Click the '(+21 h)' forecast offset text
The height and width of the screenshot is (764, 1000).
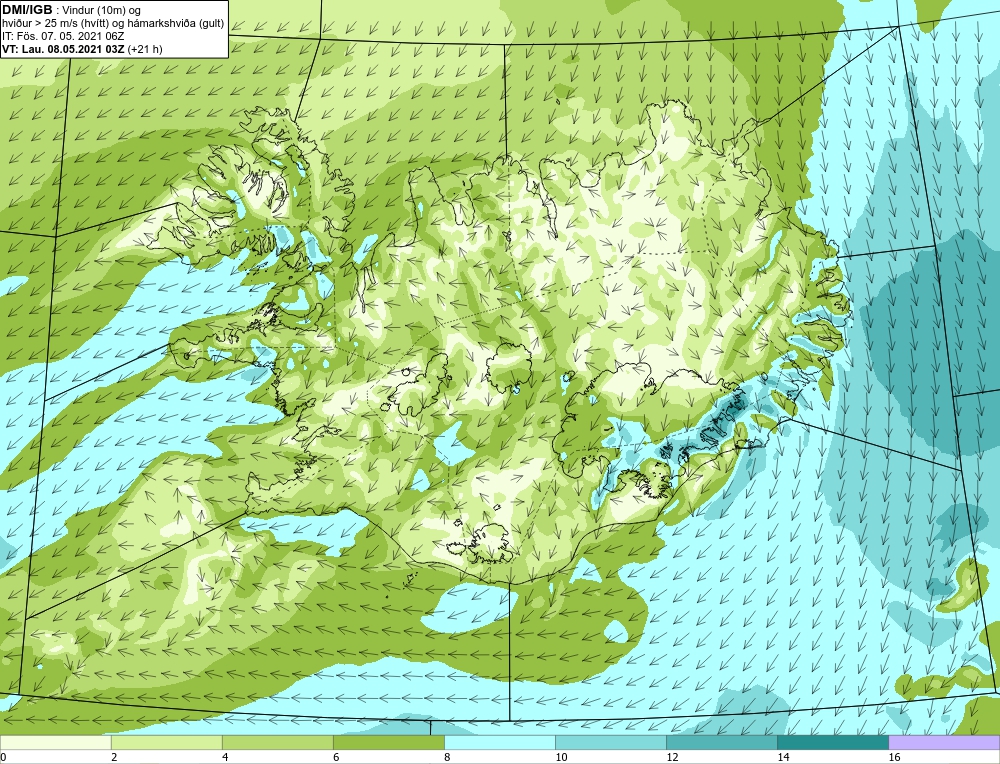[x=145, y=49]
